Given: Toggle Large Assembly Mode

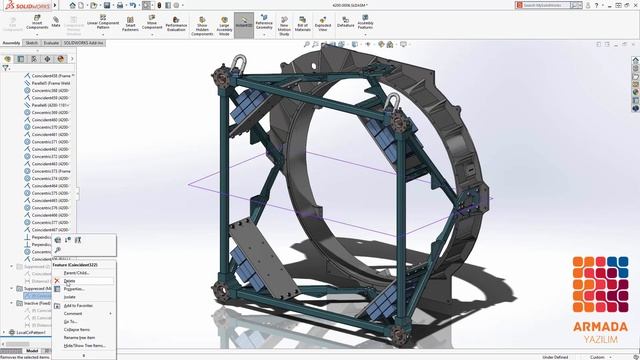Looking at the screenshot, I should pyautogui.click(x=224, y=26).
